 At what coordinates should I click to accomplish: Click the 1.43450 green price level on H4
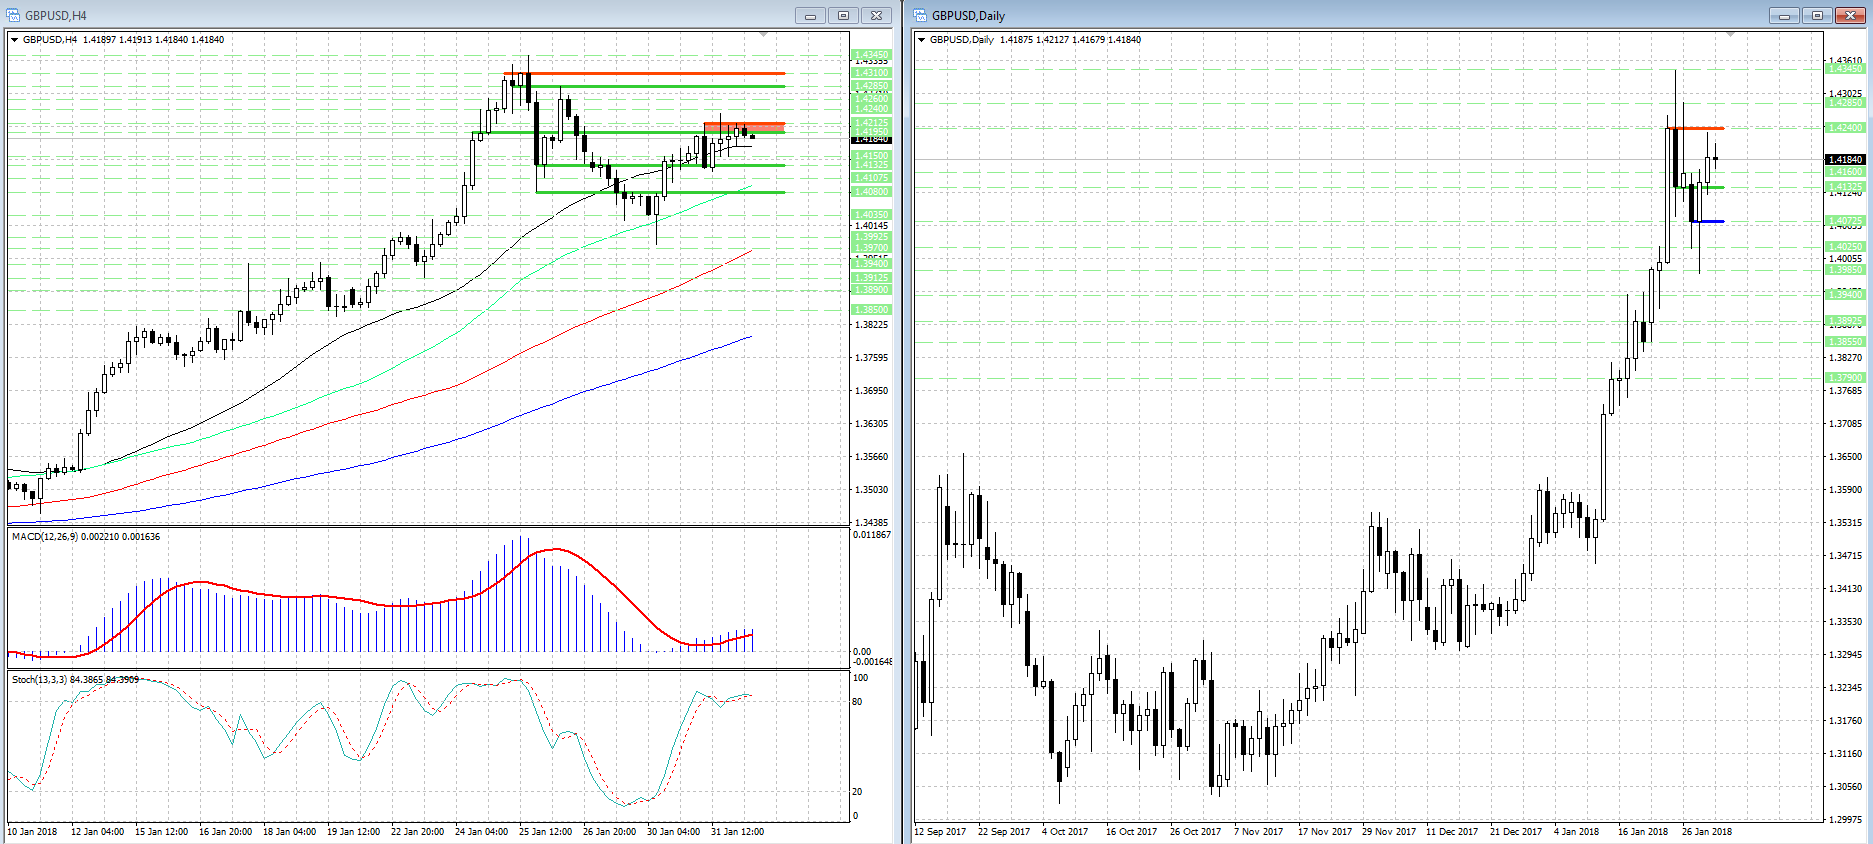(x=871, y=55)
